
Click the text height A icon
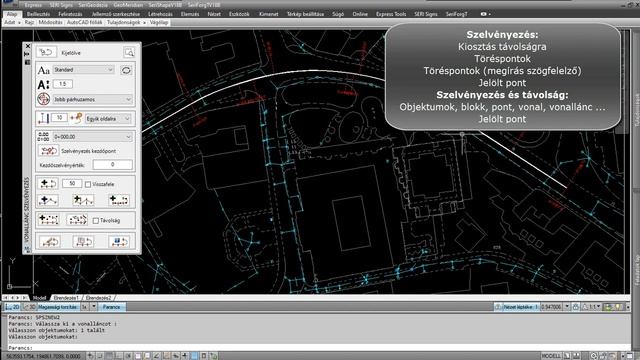pyautogui.click(x=43, y=84)
